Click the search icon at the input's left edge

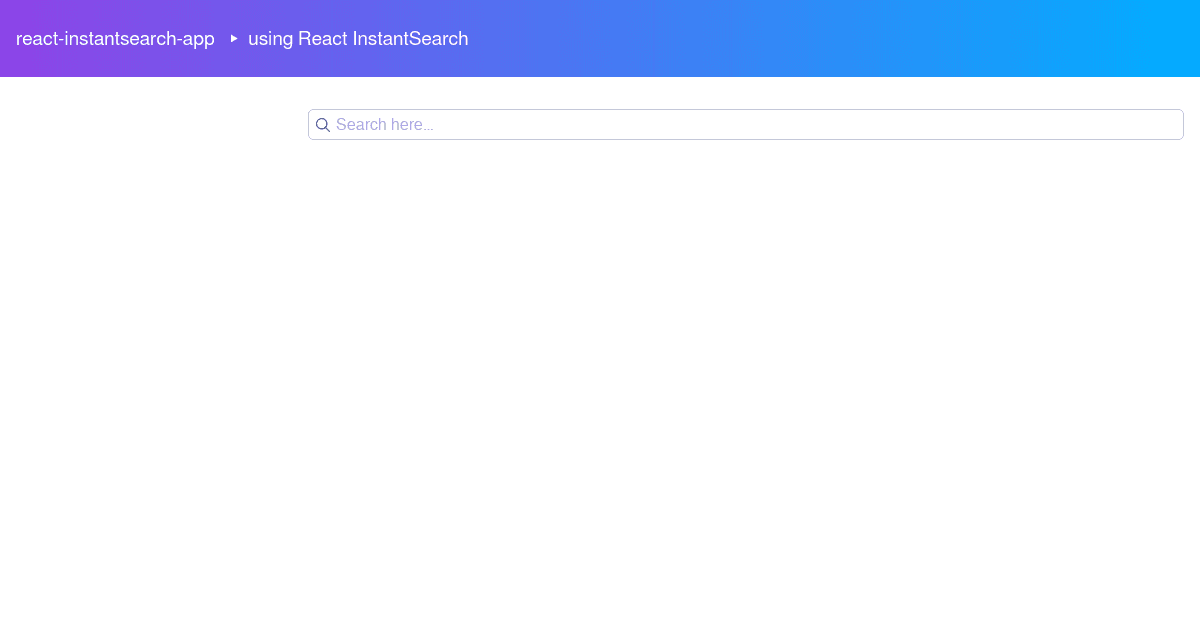(323, 124)
